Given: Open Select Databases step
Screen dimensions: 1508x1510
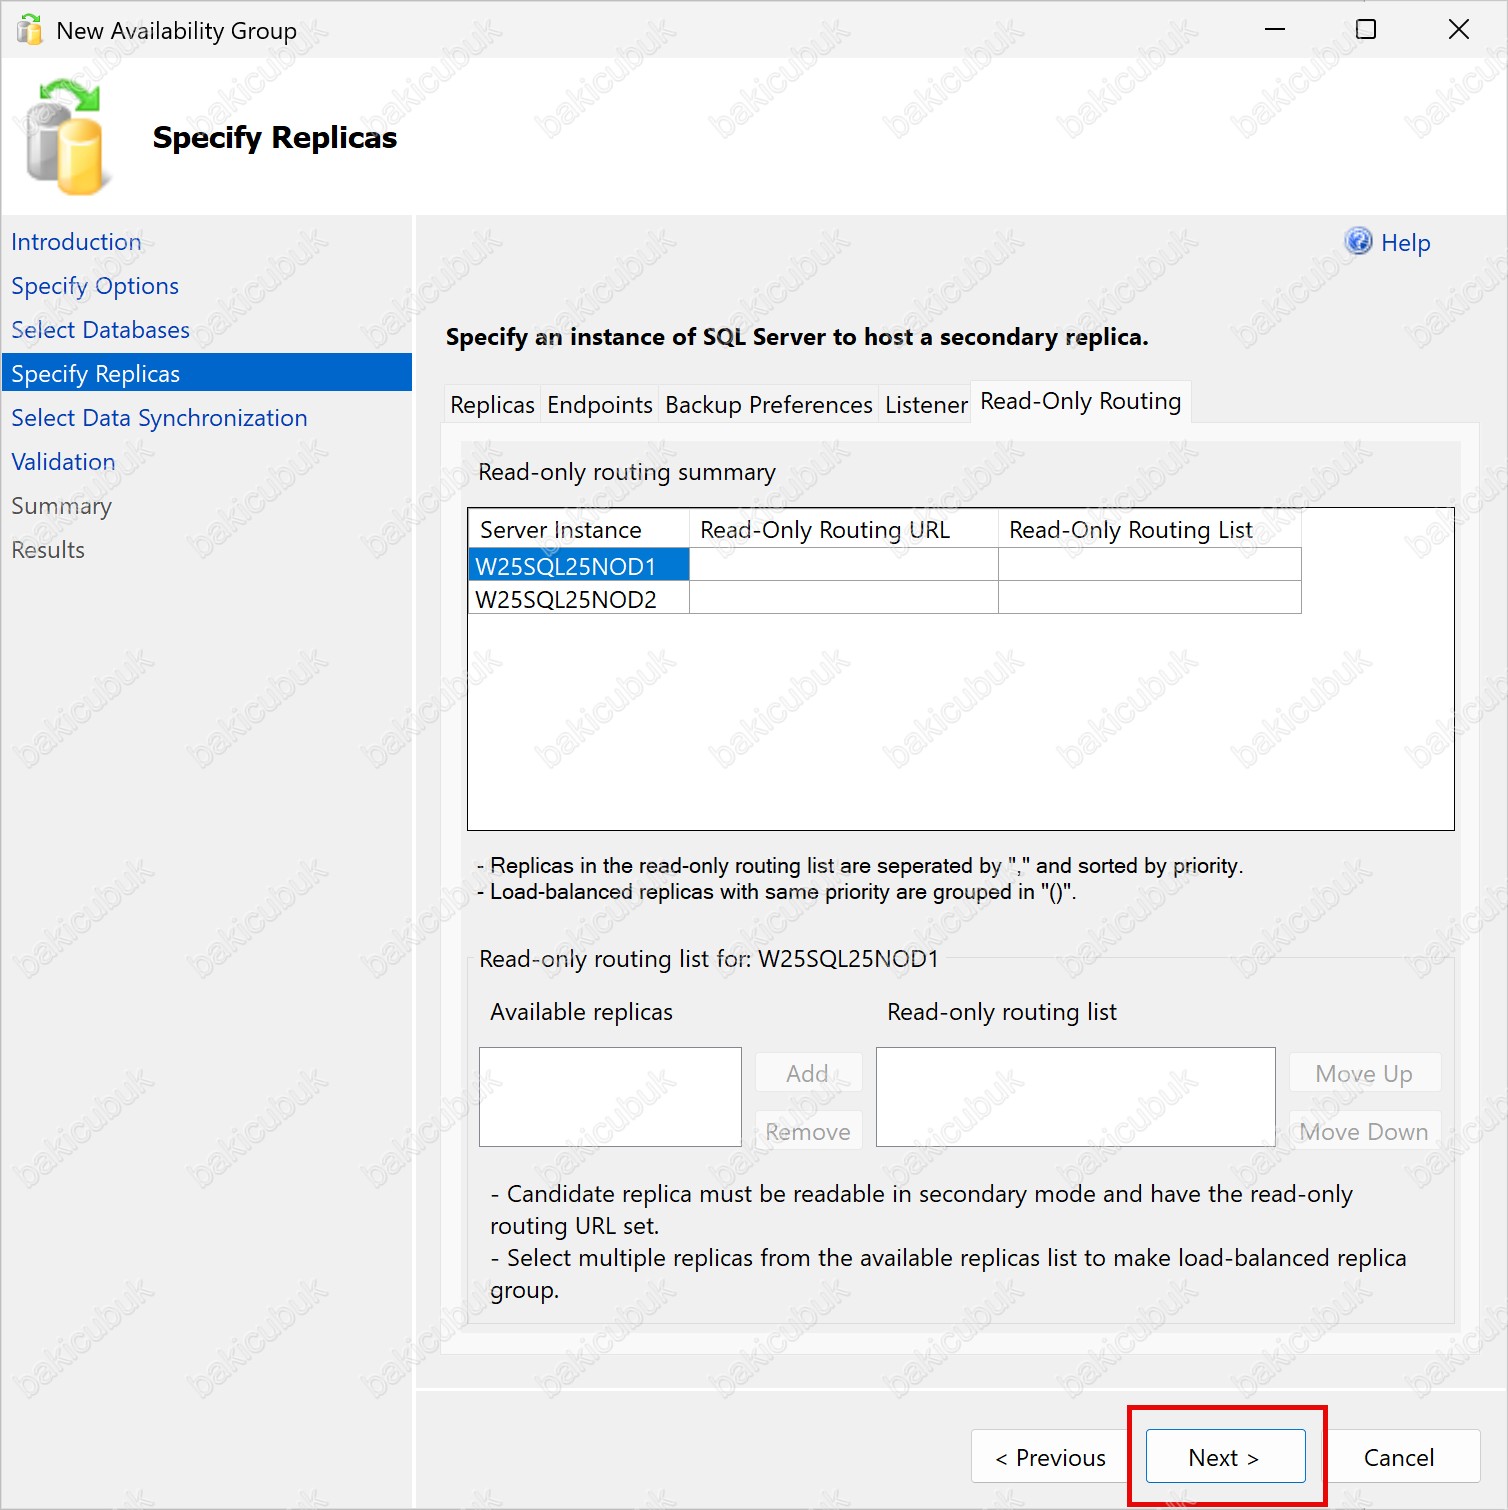Looking at the screenshot, I should (100, 330).
